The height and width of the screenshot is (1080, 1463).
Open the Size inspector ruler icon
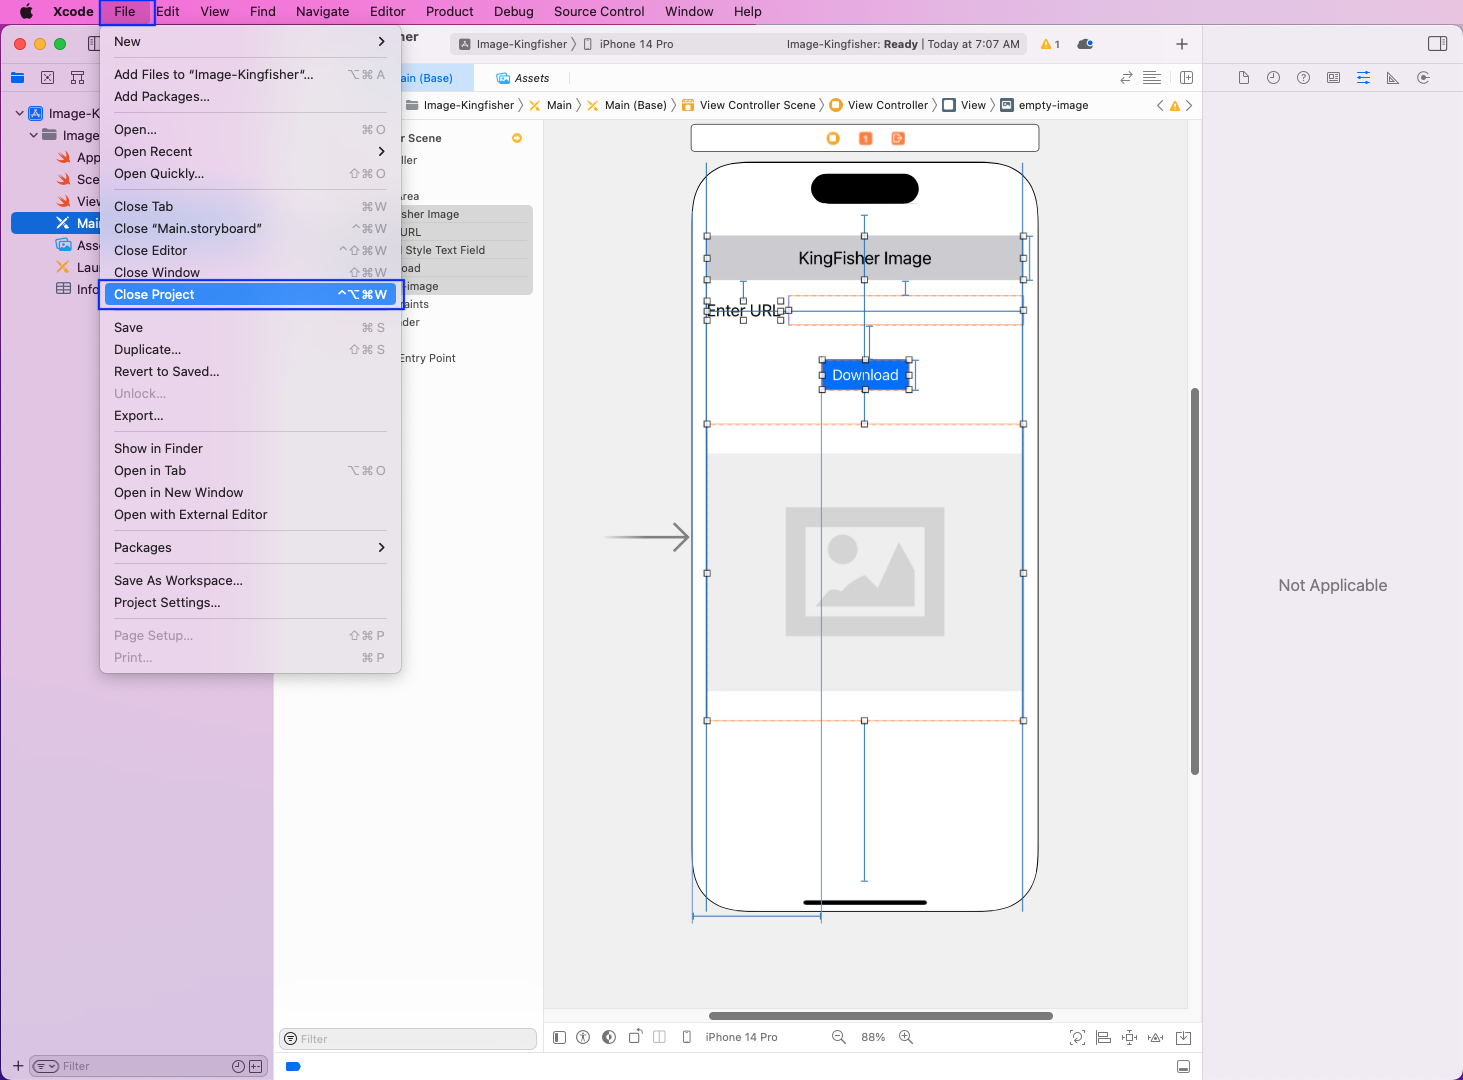click(1393, 78)
